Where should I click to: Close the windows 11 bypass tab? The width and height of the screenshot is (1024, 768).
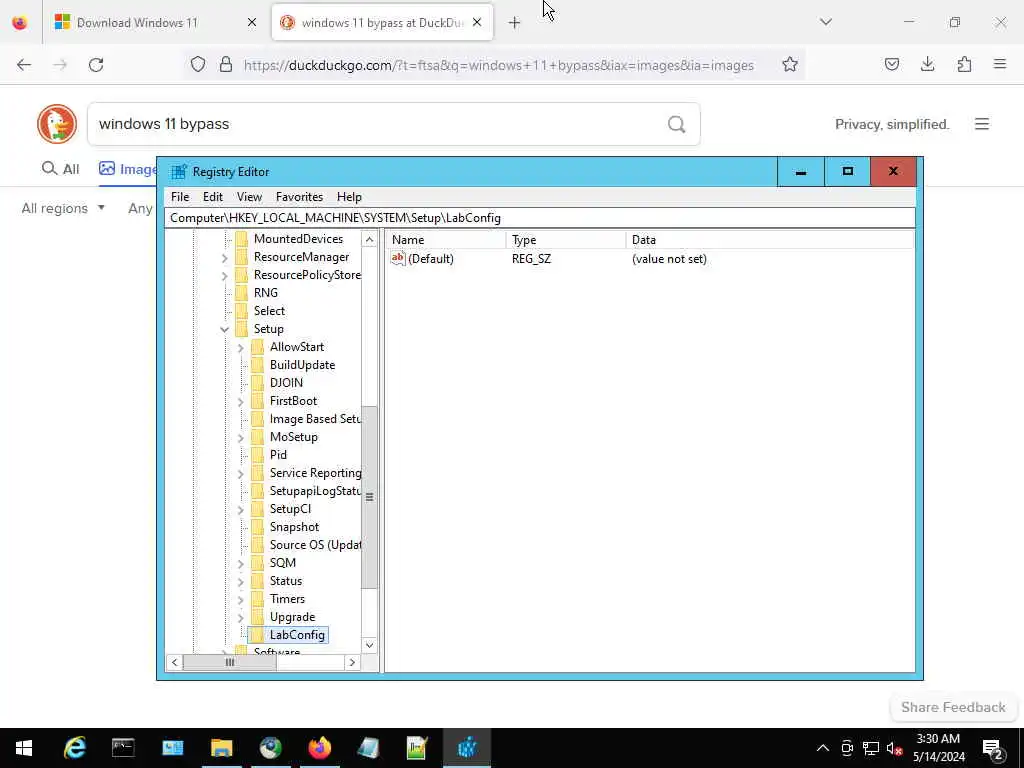point(477,23)
